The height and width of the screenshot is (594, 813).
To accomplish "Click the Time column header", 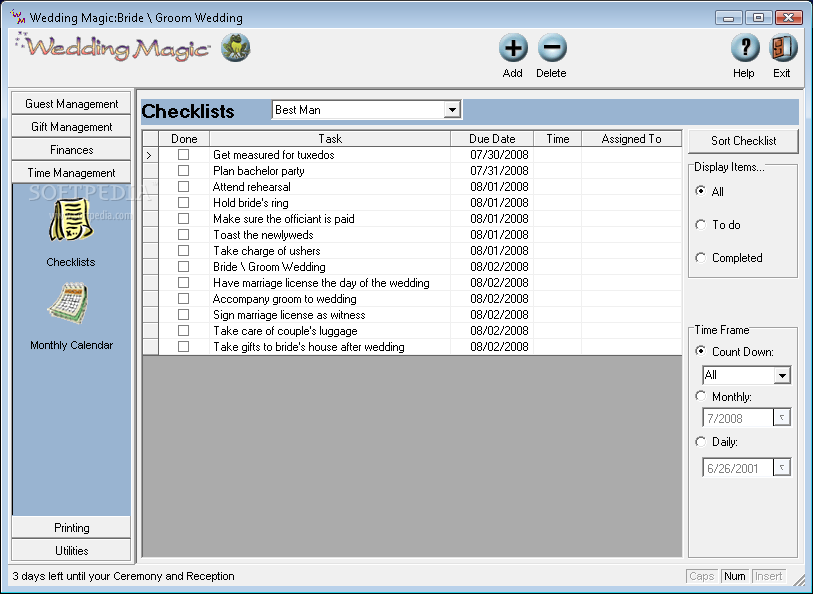I will point(557,138).
